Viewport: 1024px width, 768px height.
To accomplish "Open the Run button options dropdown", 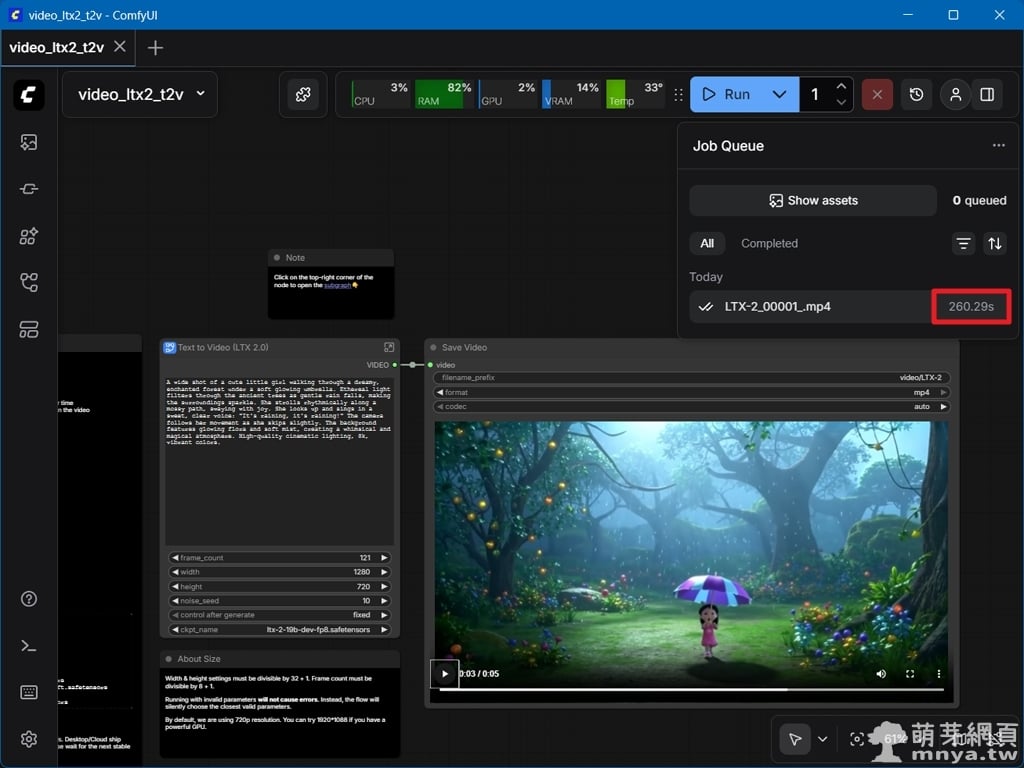I will click(779, 94).
